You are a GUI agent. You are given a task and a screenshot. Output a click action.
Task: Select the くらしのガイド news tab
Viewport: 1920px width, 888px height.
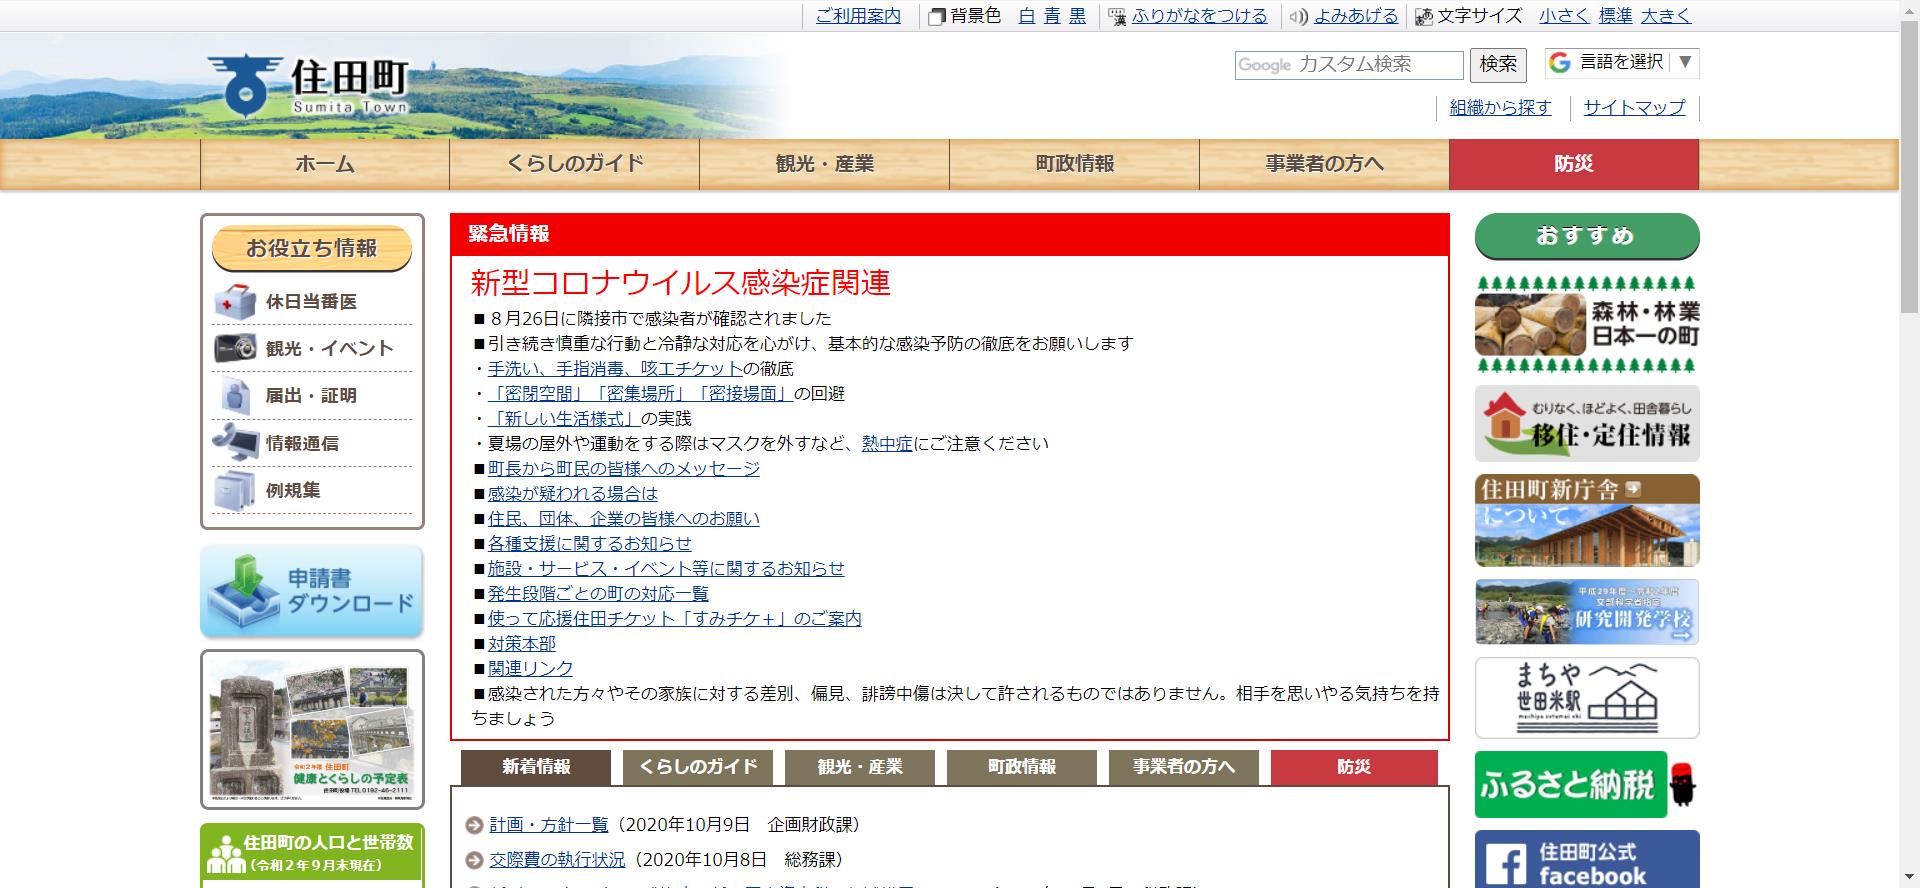698,767
